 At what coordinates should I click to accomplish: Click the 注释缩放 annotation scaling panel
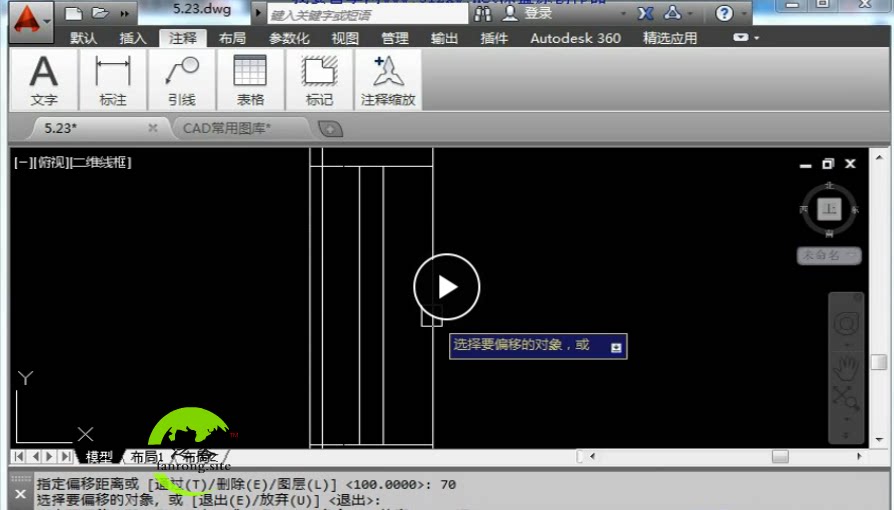click(x=388, y=79)
